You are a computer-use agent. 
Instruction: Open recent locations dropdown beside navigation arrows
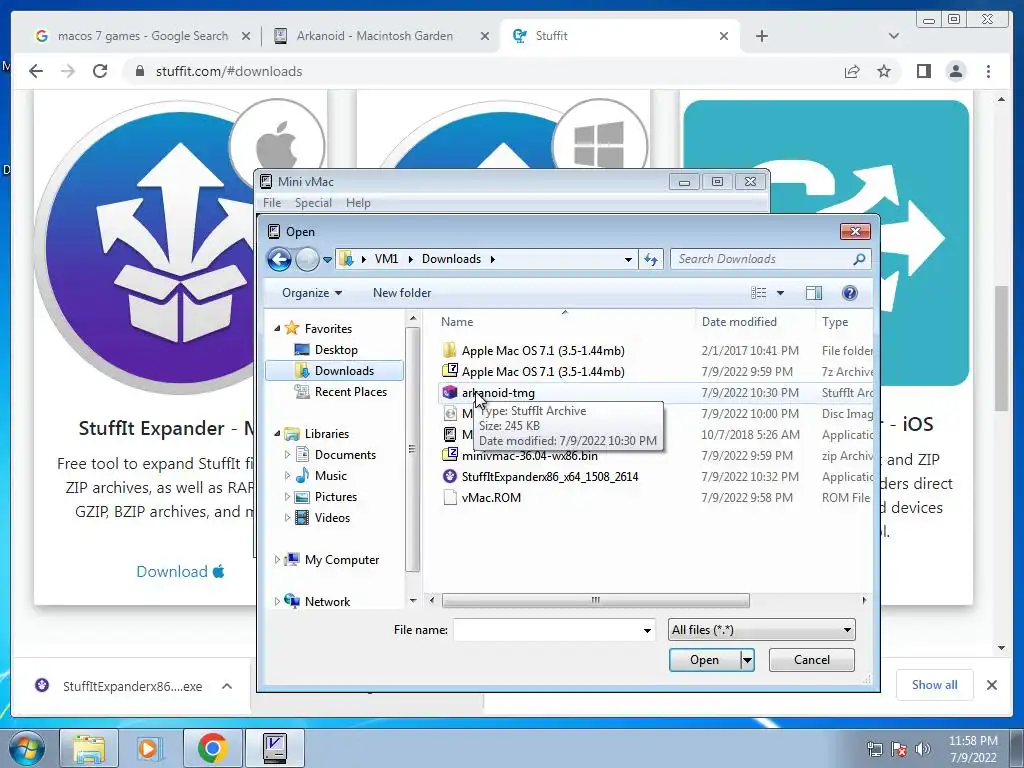(327, 260)
